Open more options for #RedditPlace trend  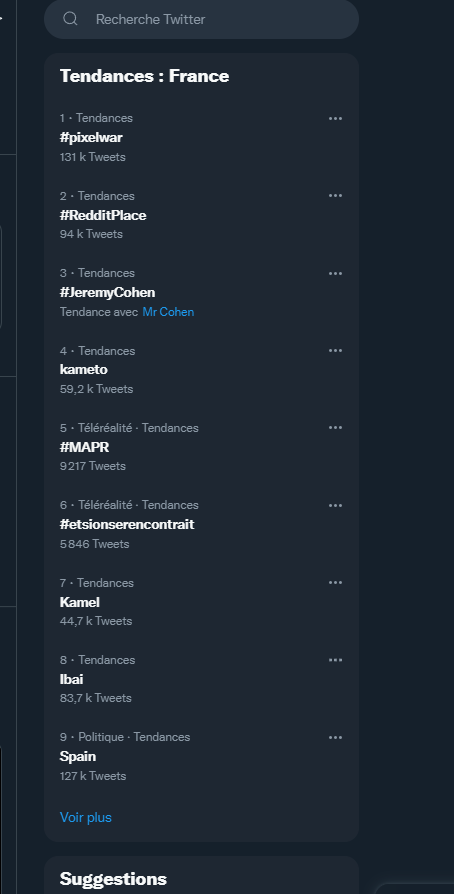[x=335, y=196]
